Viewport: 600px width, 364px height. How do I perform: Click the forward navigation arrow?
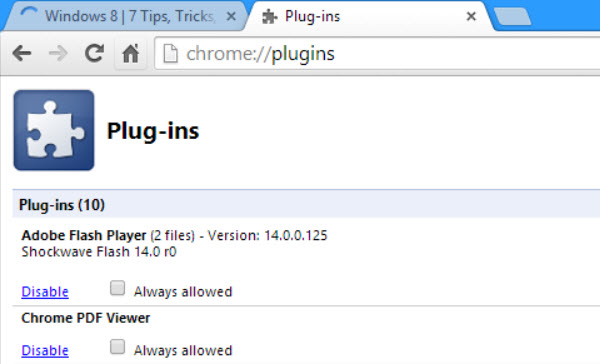coord(58,53)
